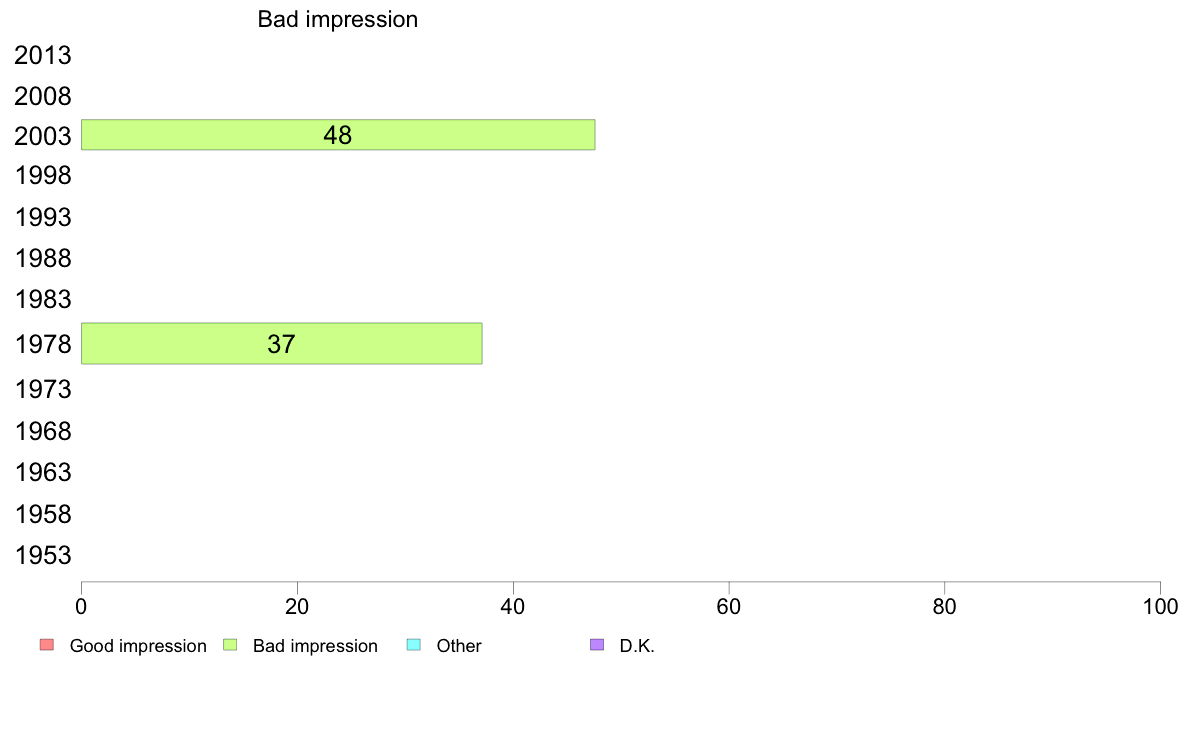The height and width of the screenshot is (736, 1188).
Task: Click the 2013 year label
Action: 43,56
